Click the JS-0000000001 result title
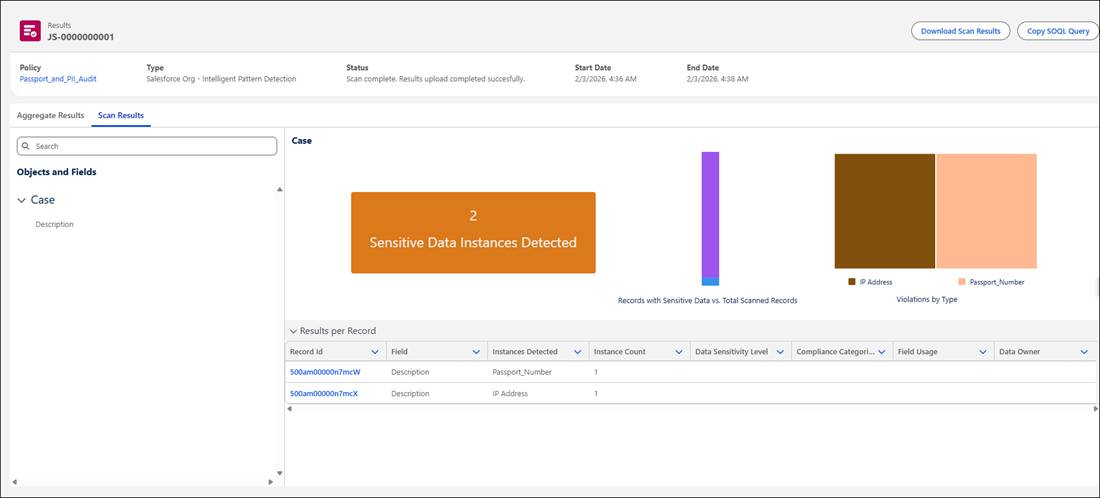Screen dimensions: 1100x498 tap(81, 37)
